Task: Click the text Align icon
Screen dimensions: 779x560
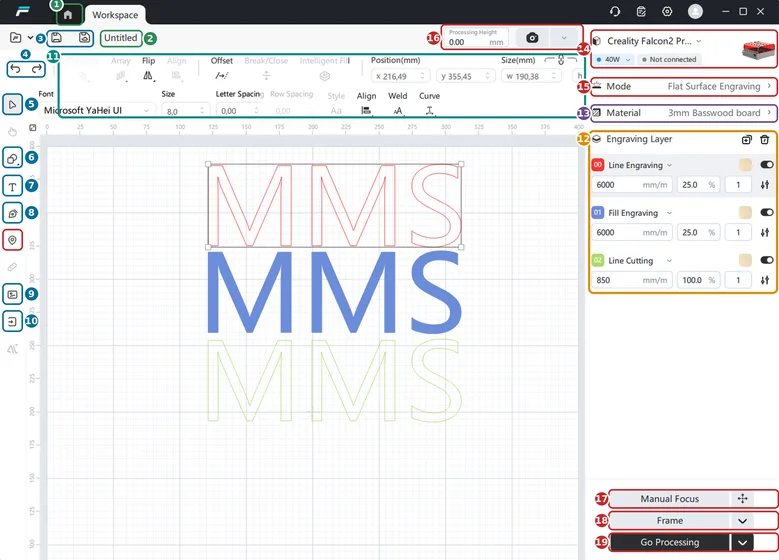Action: pos(366,110)
